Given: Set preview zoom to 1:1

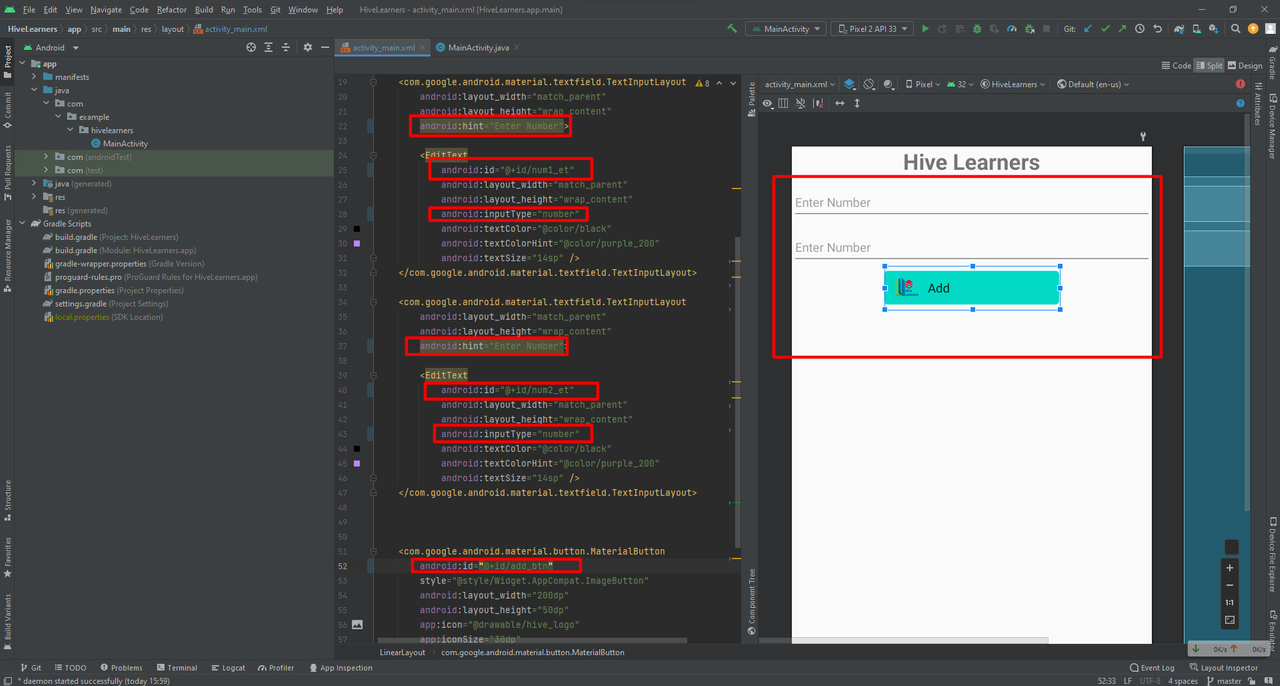Looking at the screenshot, I should tap(1230, 603).
